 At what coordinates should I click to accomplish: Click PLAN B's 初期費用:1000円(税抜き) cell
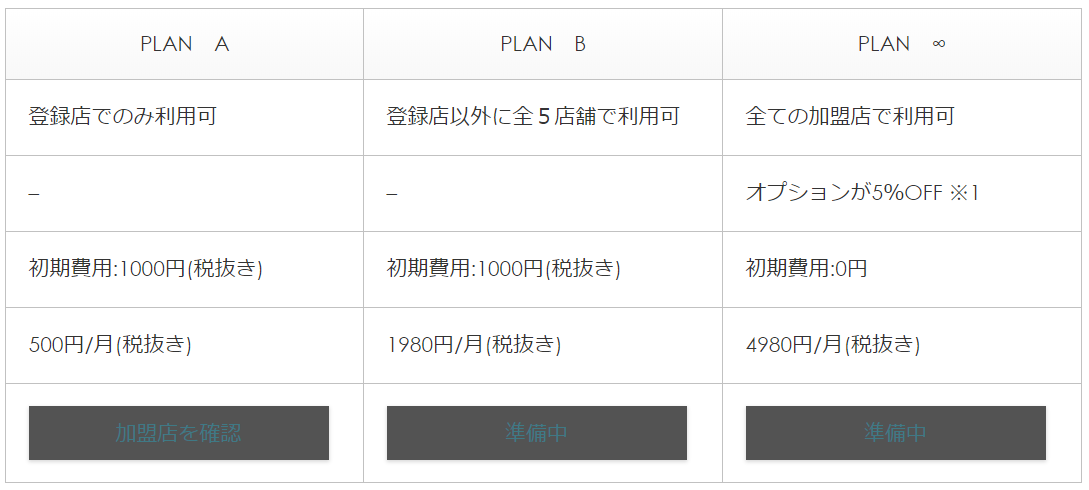[x=504, y=269]
